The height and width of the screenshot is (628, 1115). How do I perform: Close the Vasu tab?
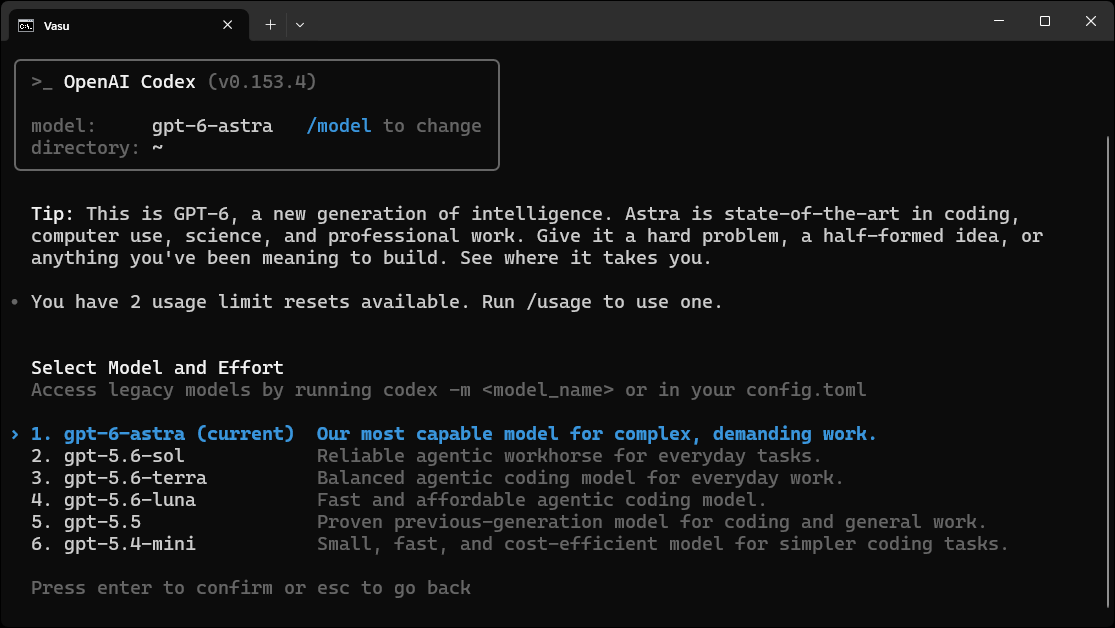pos(228,25)
